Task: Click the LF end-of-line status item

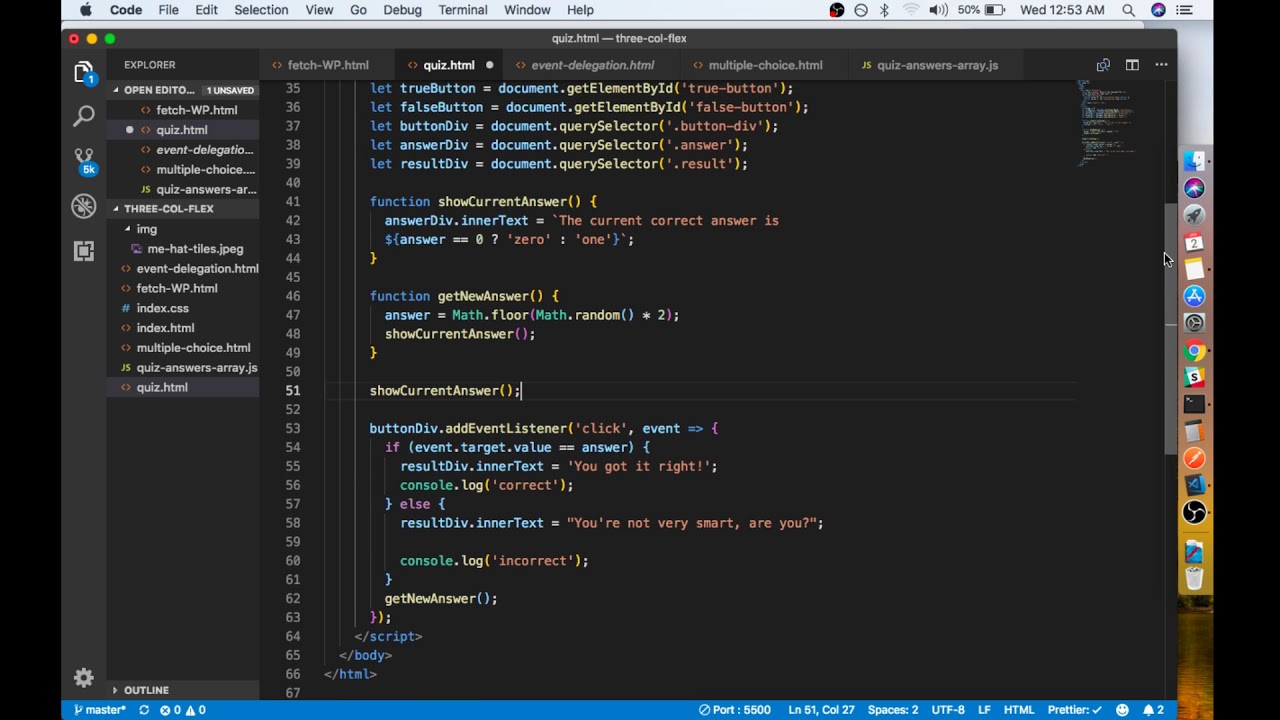Action: (x=984, y=710)
